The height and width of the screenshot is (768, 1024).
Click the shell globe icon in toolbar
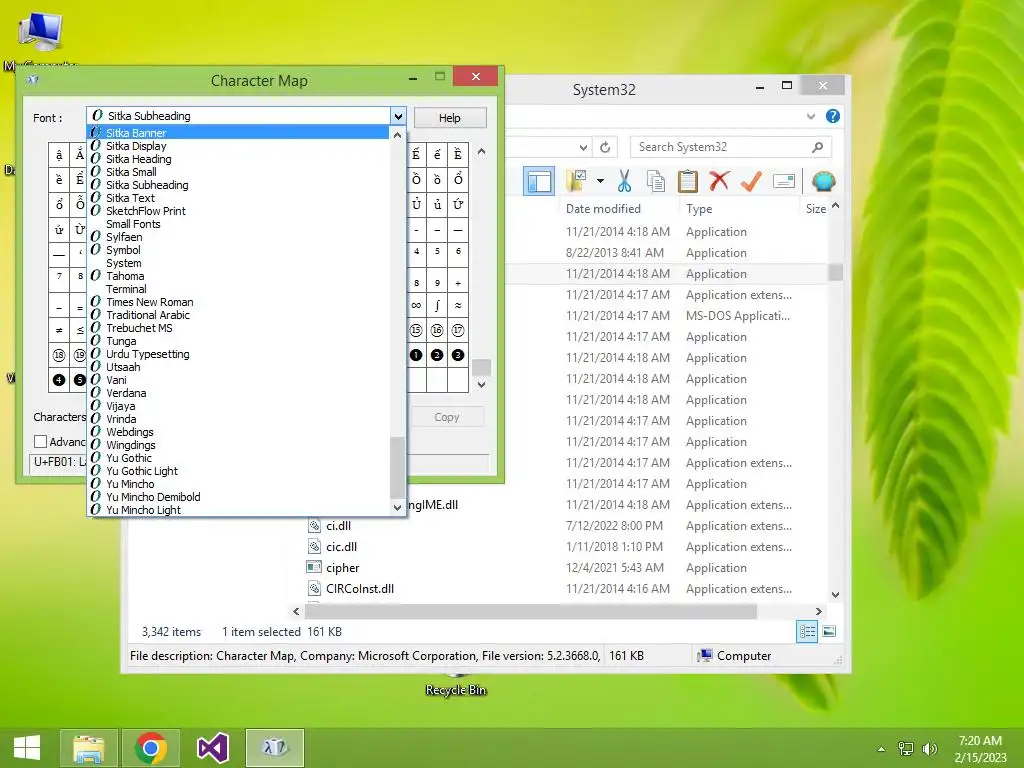tap(824, 181)
